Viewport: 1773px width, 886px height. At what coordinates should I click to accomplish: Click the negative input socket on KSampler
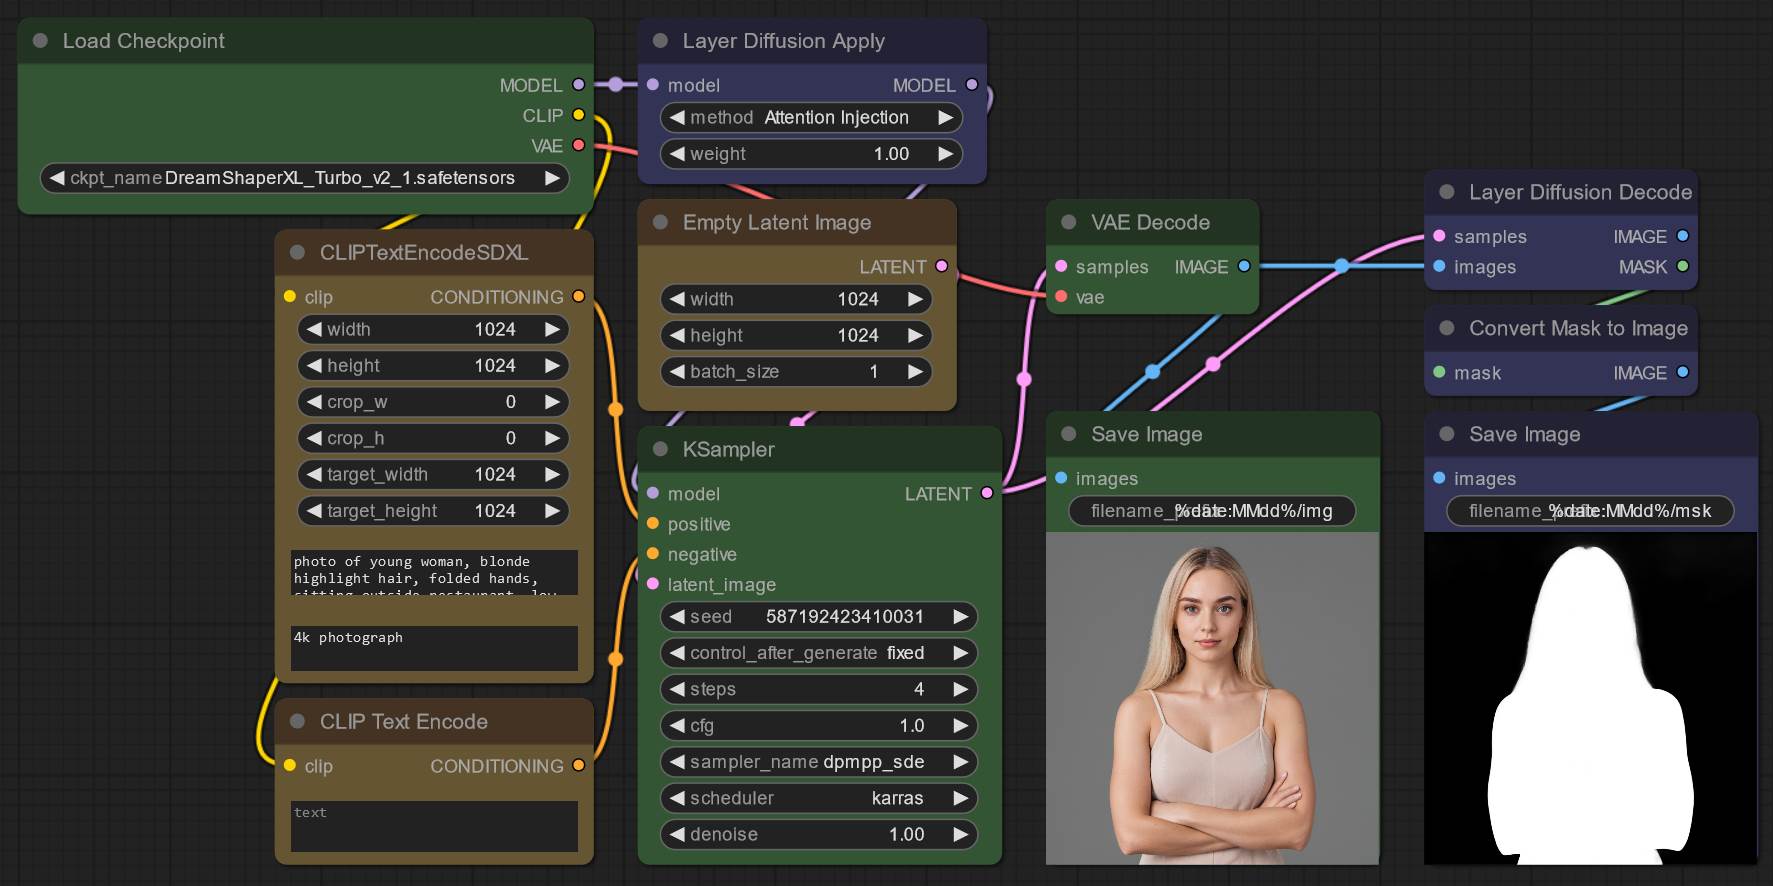coord(653,553)
